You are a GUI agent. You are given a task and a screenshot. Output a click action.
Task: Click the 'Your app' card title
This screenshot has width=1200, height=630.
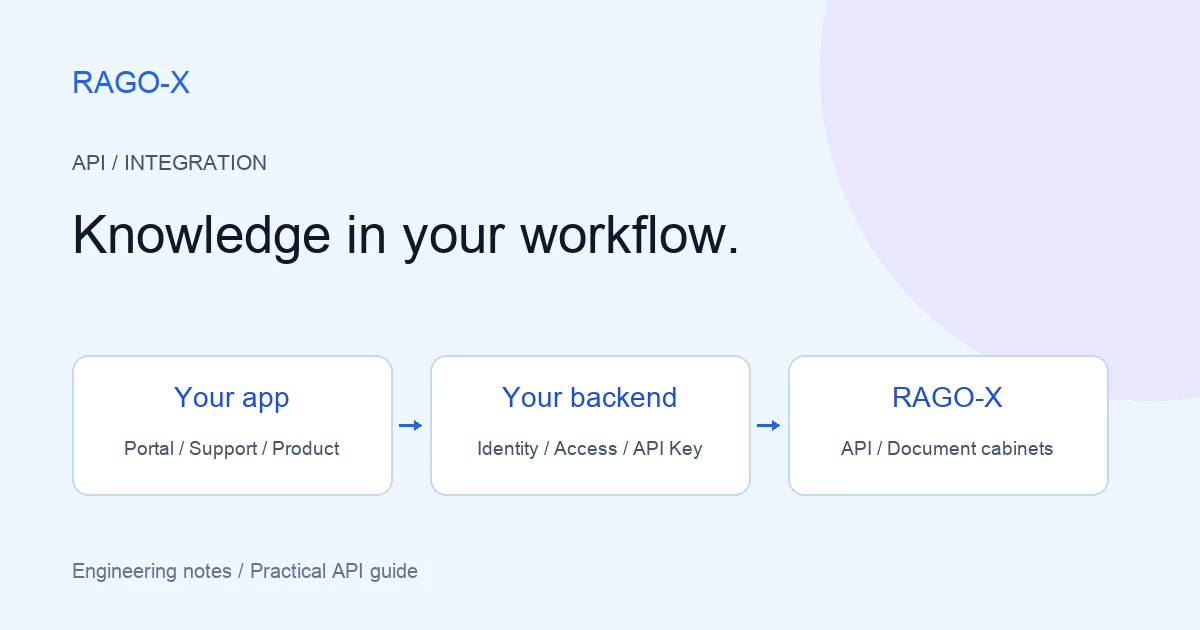pos(232,398)
